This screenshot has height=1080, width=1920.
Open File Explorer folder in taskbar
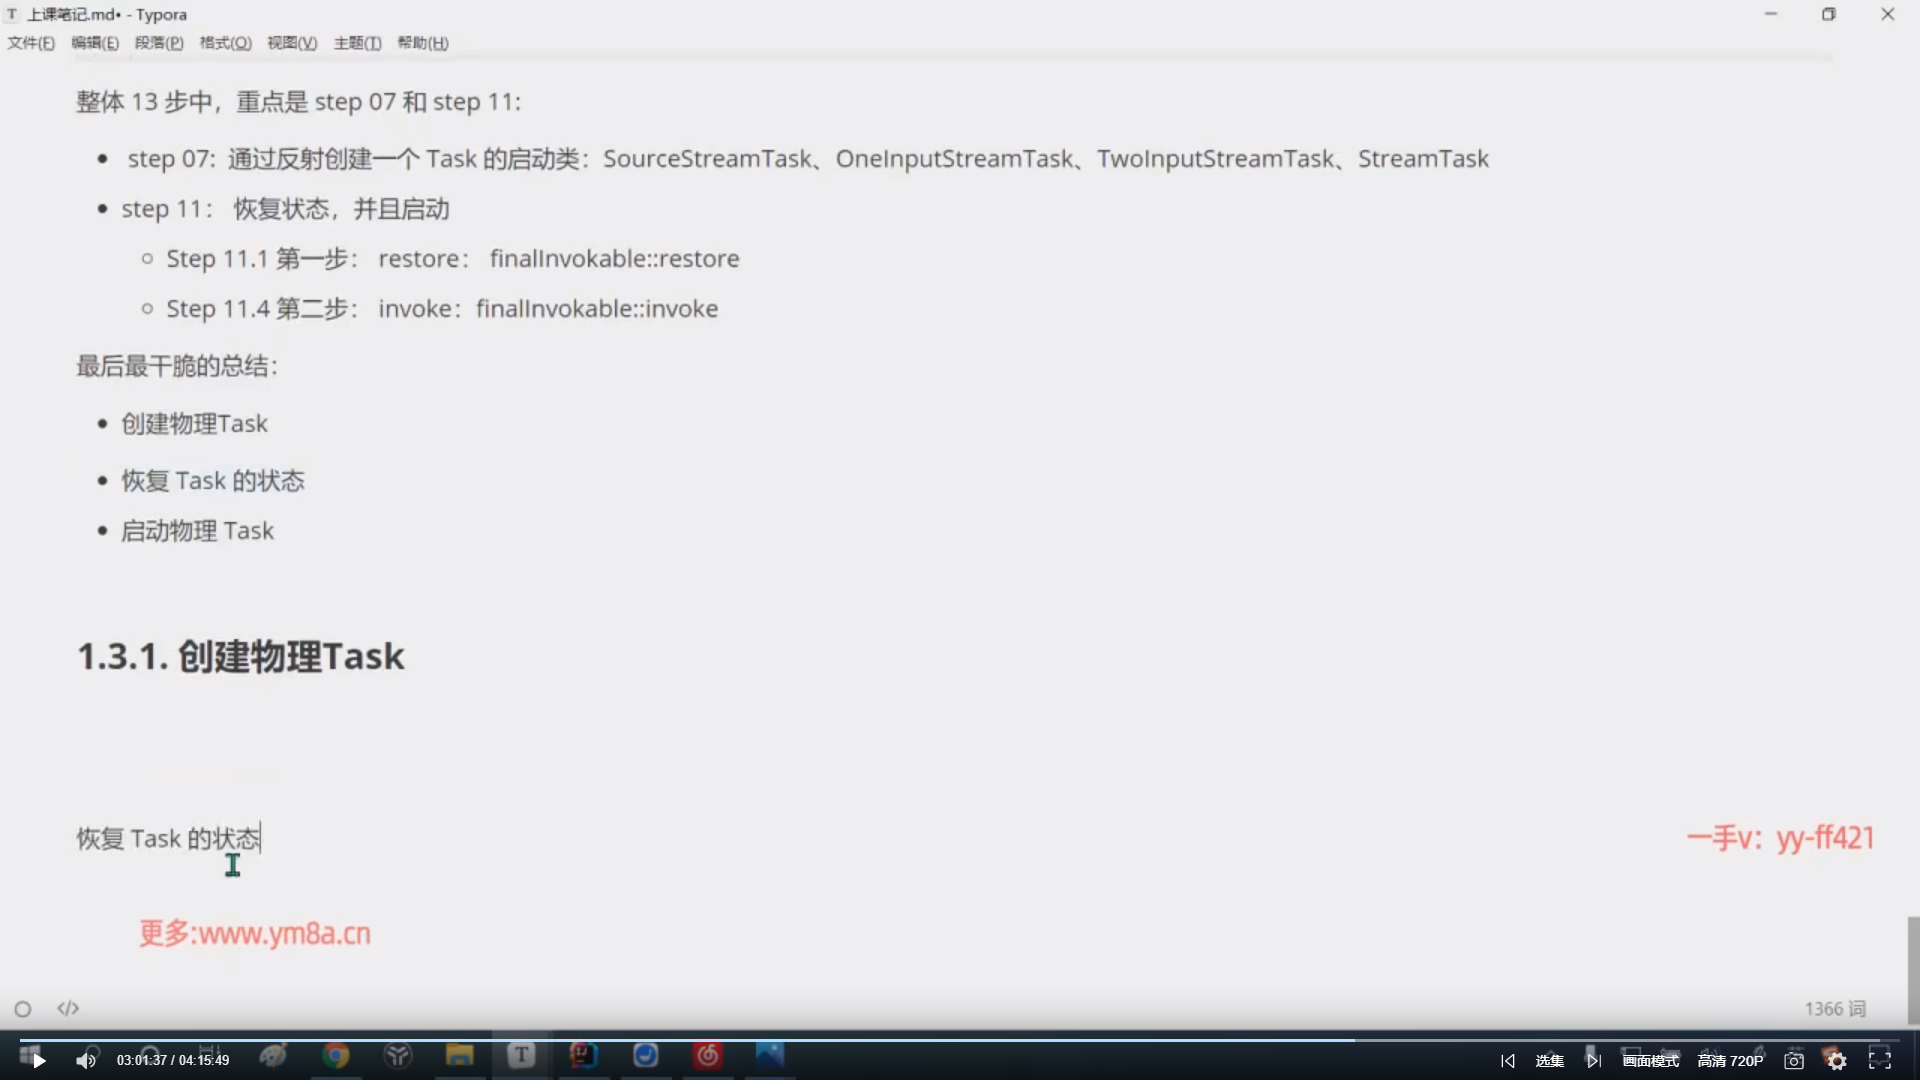[460, 1056]
